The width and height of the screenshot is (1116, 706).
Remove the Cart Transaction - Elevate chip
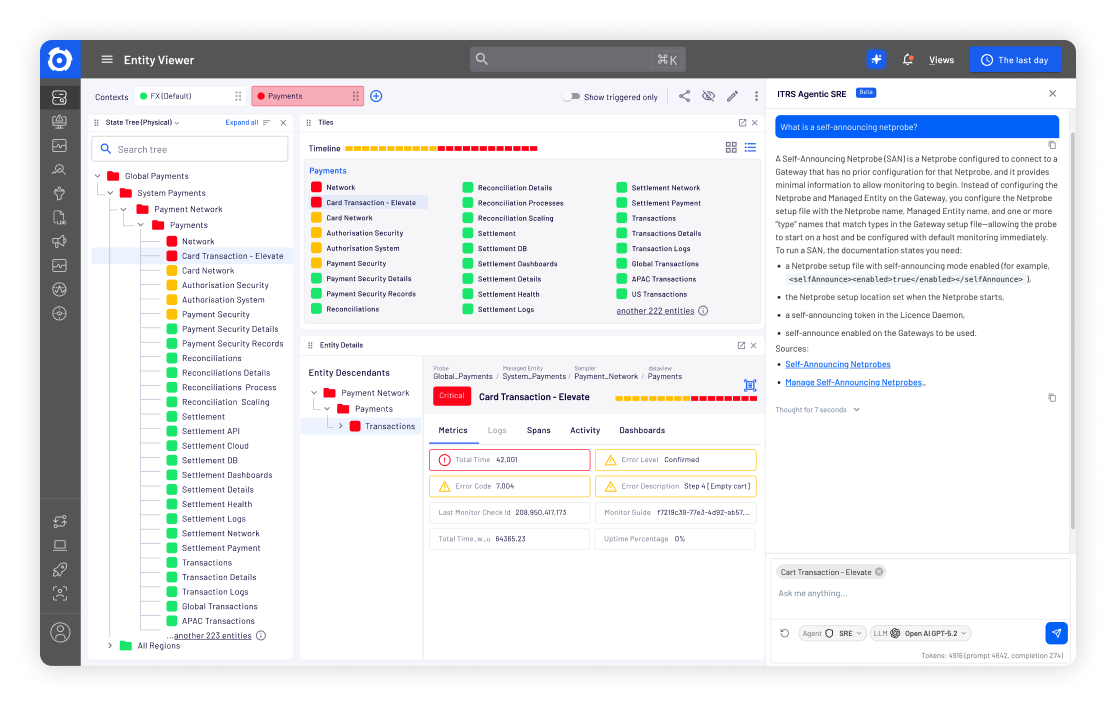coord(879,572)
